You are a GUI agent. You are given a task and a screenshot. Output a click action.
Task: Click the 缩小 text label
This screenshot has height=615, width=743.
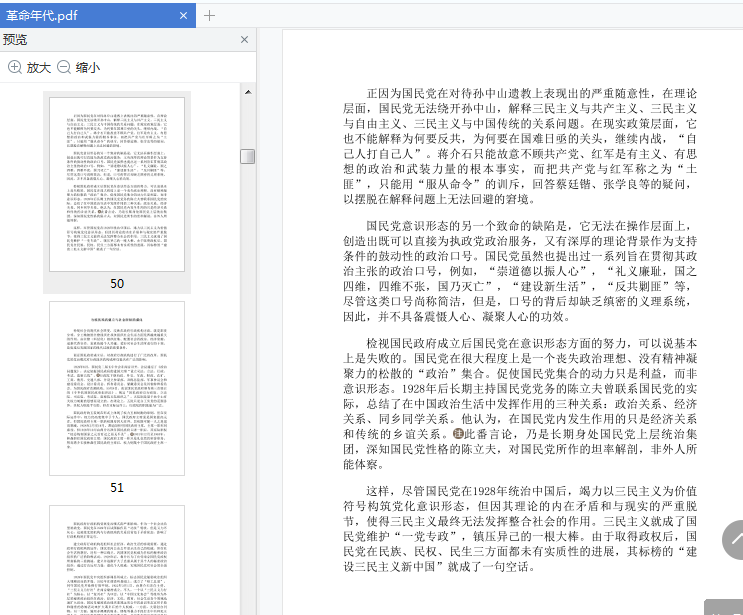click(x=88, y=67)
